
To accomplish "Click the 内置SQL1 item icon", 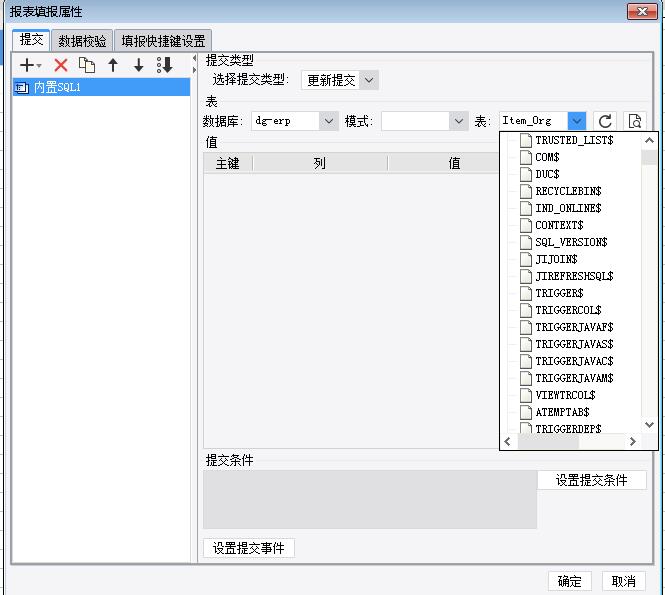I will tap(22, 88).
